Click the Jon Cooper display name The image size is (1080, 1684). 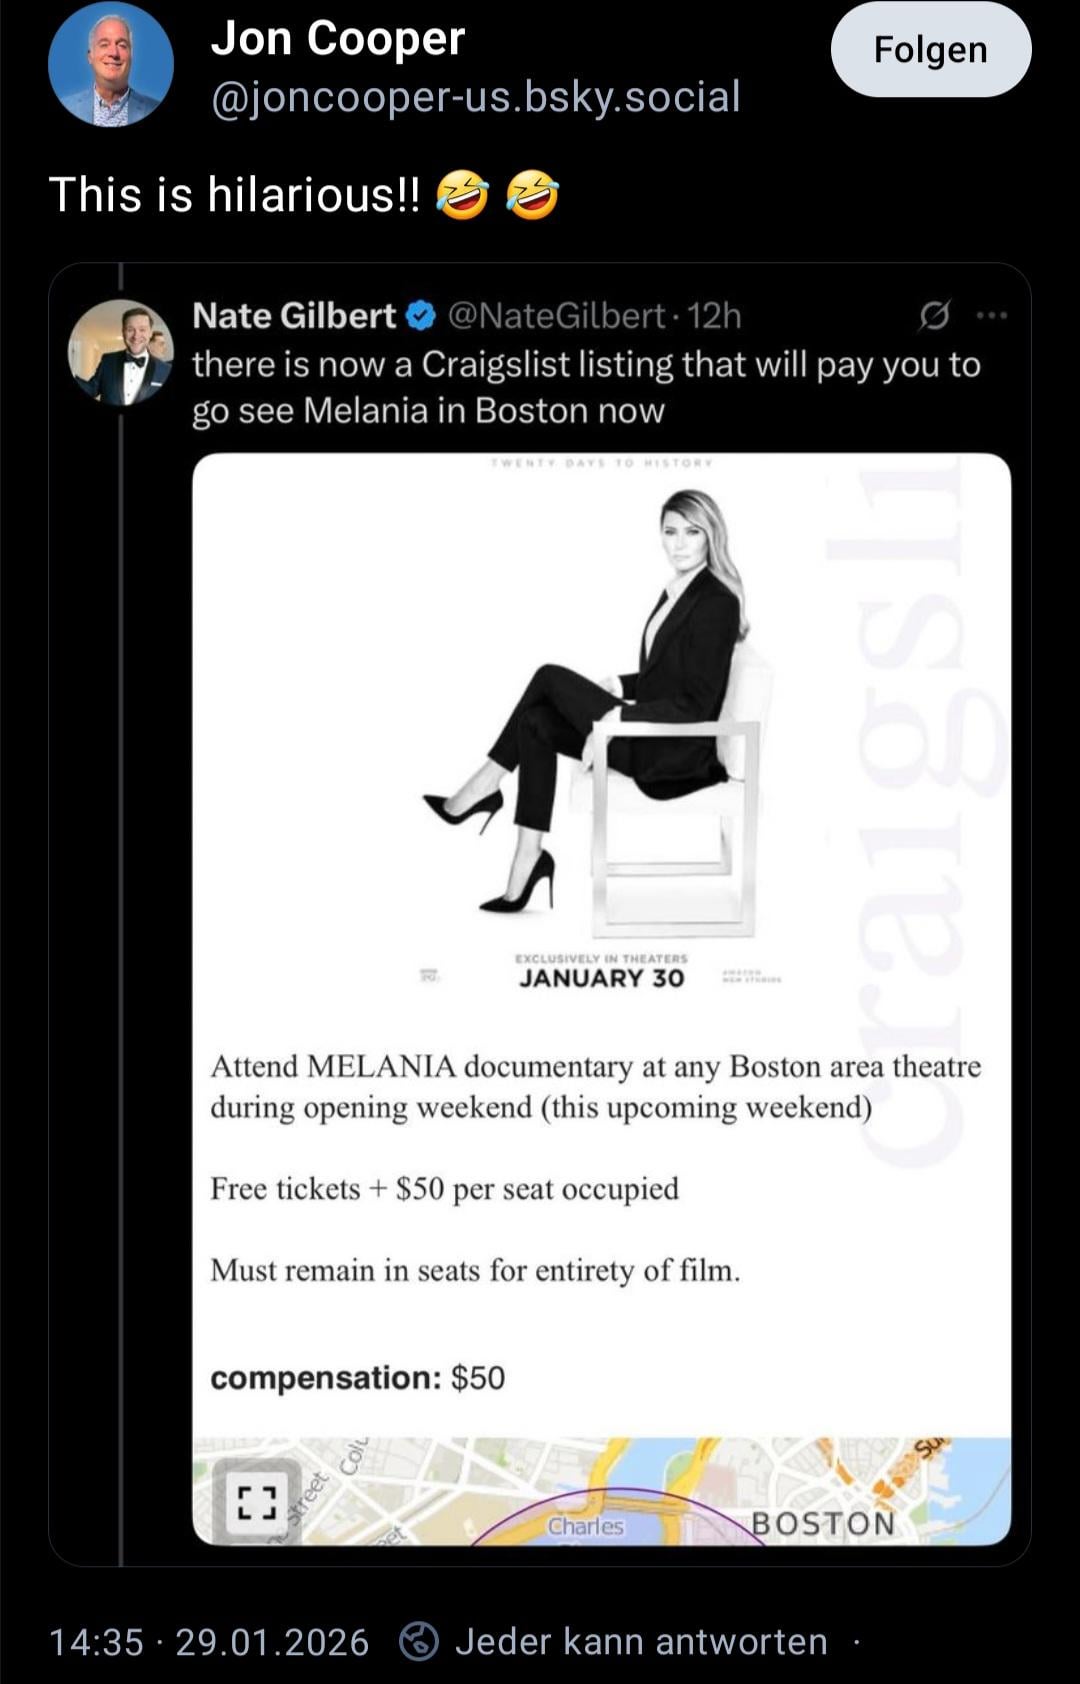coord(338,39)
